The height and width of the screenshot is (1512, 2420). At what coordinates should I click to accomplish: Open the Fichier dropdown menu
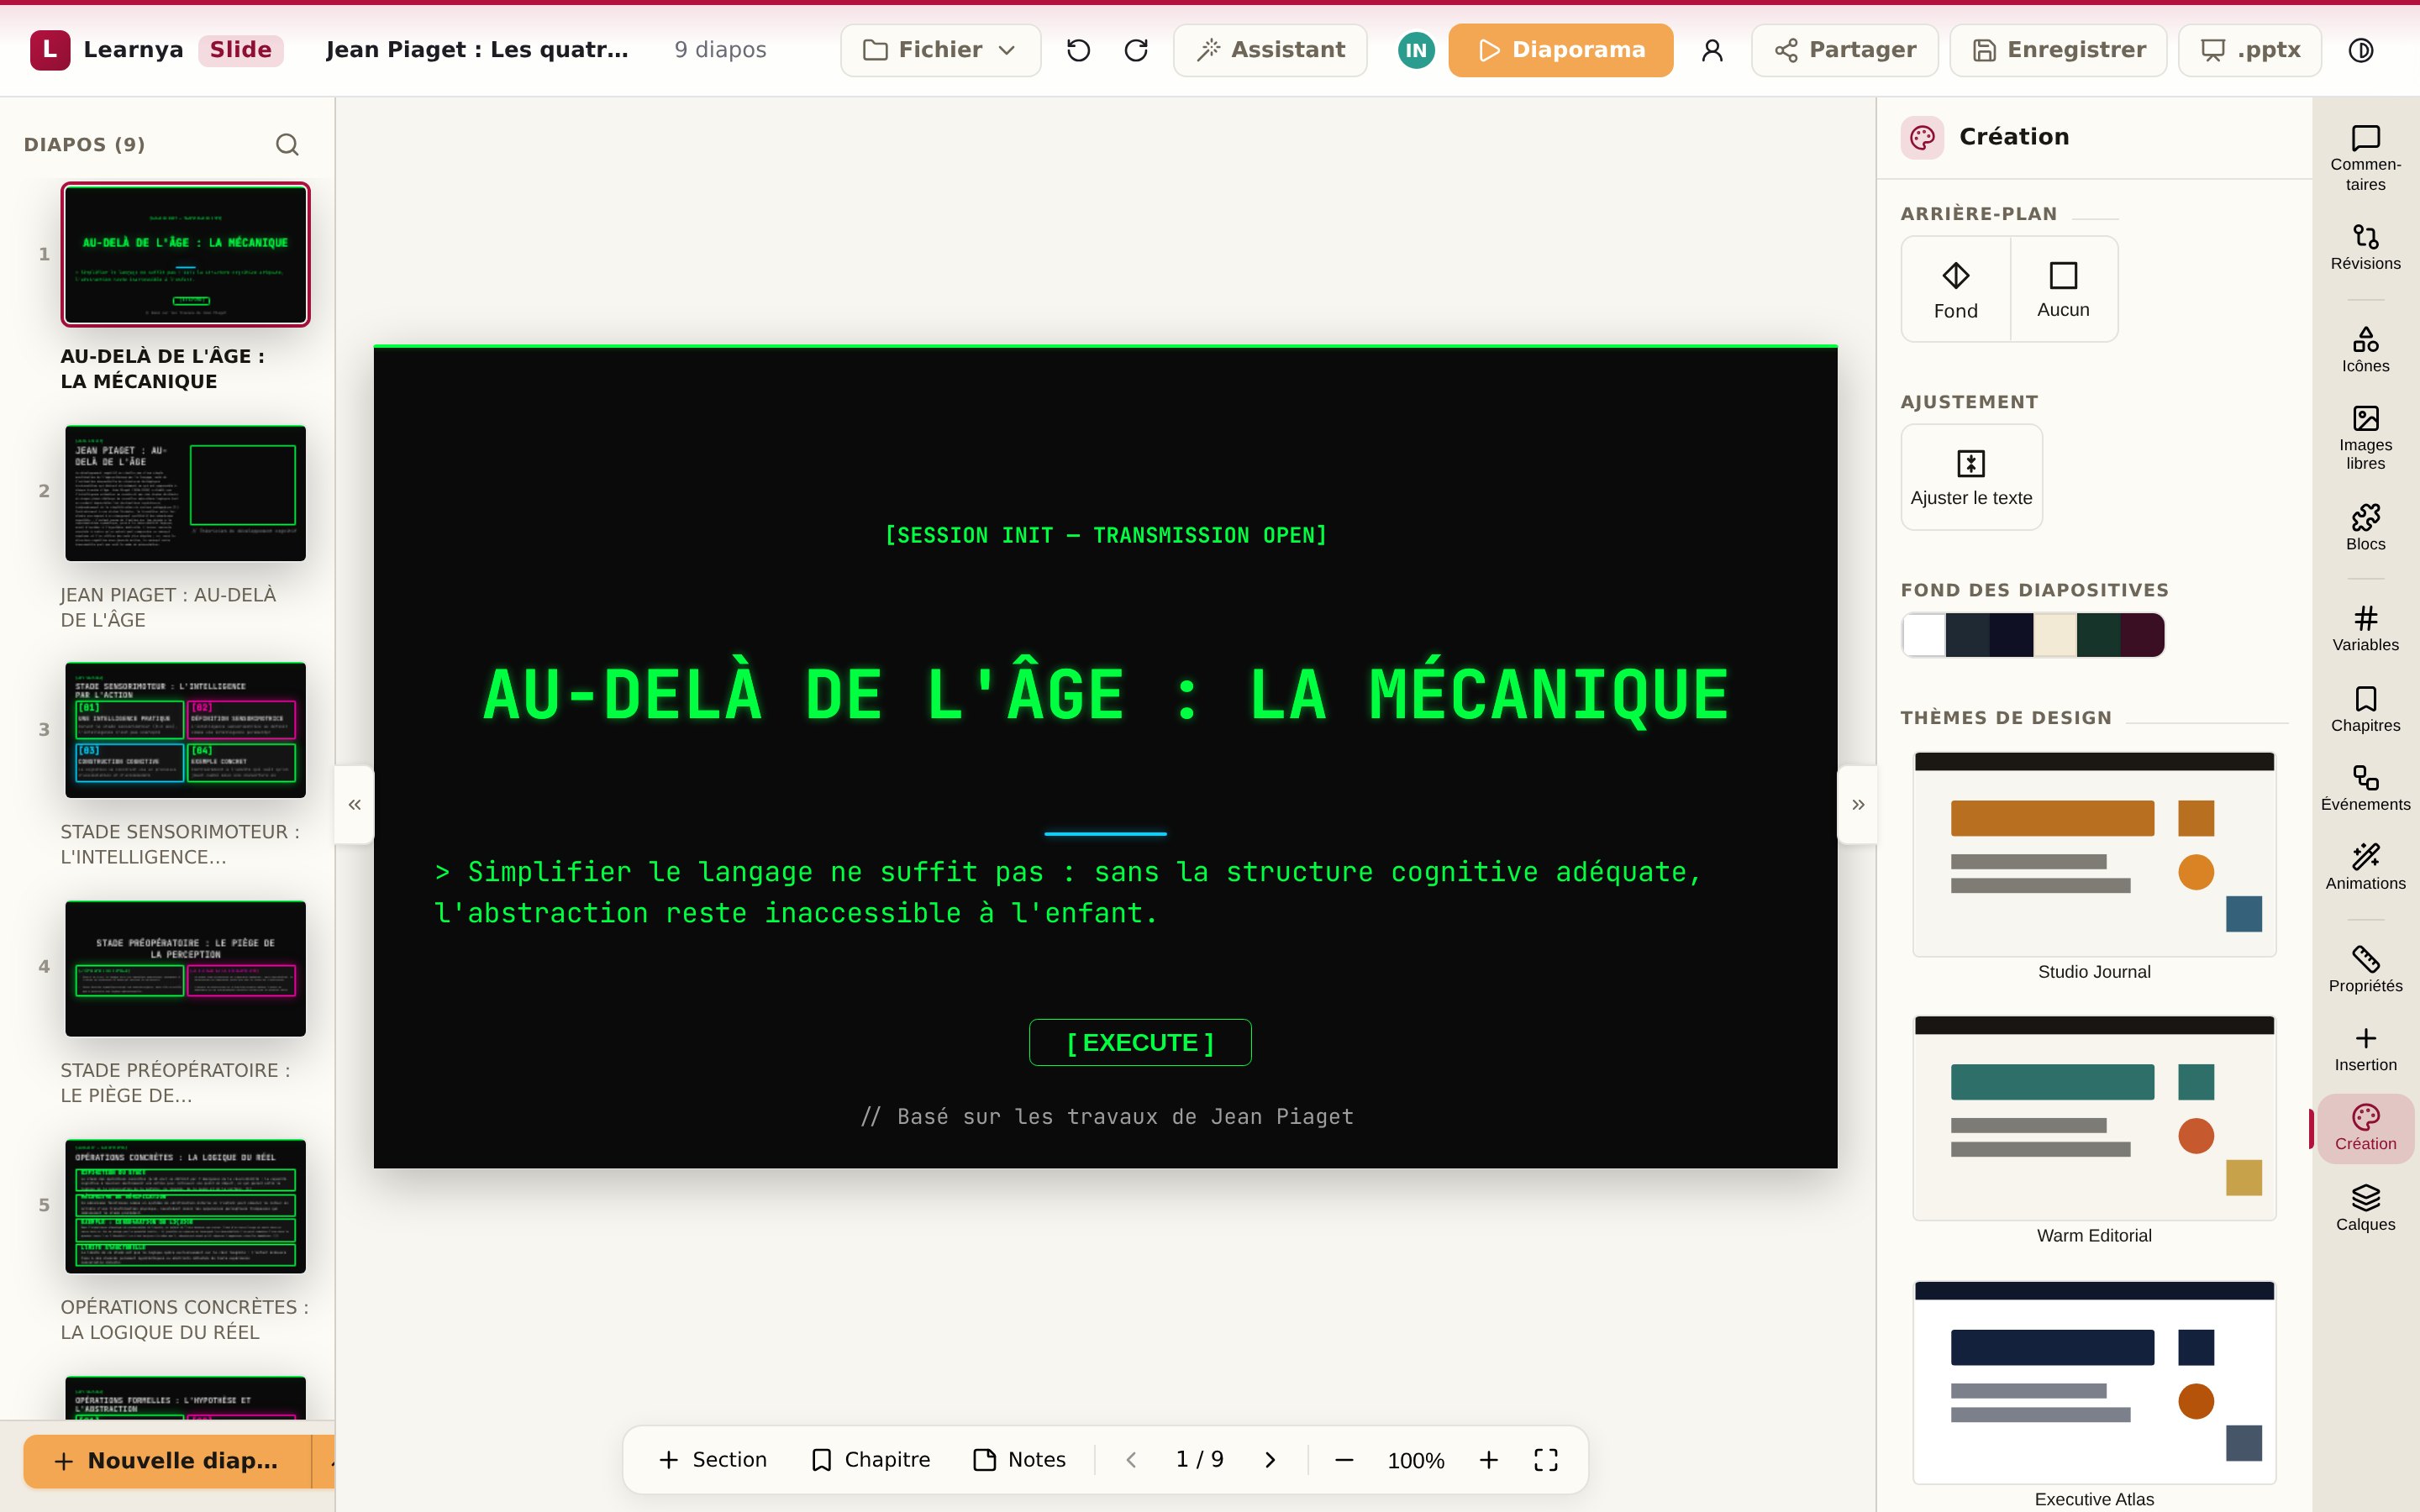(940, 50)
